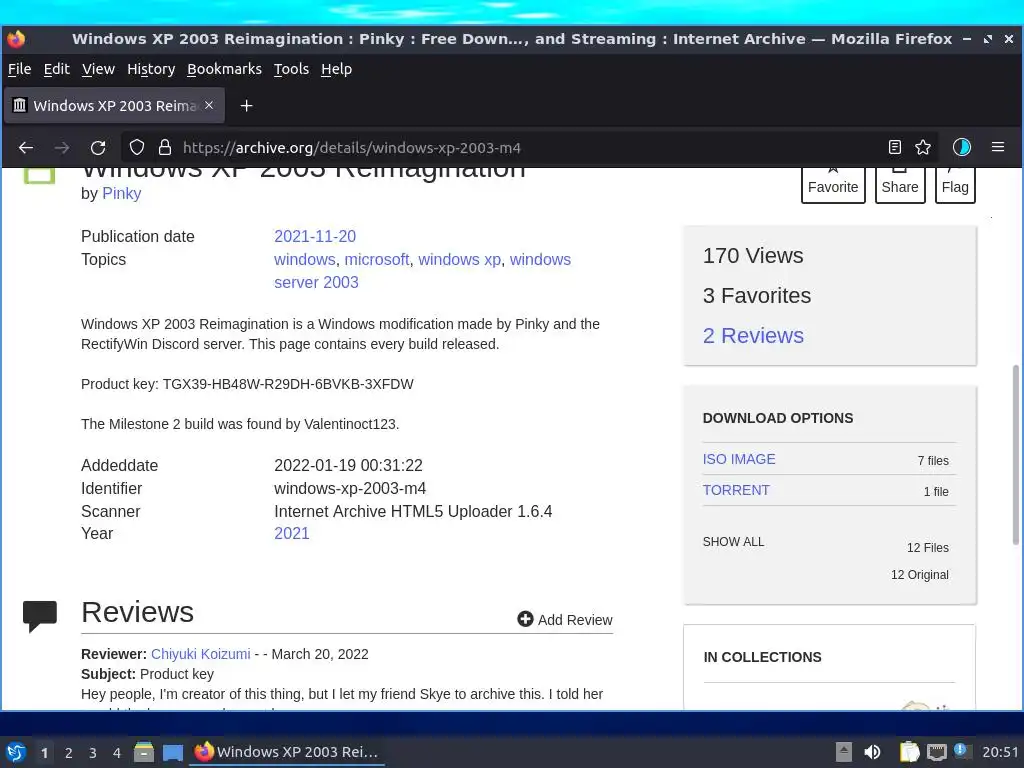
Task: Open the History menu
Action: (151, 69)
